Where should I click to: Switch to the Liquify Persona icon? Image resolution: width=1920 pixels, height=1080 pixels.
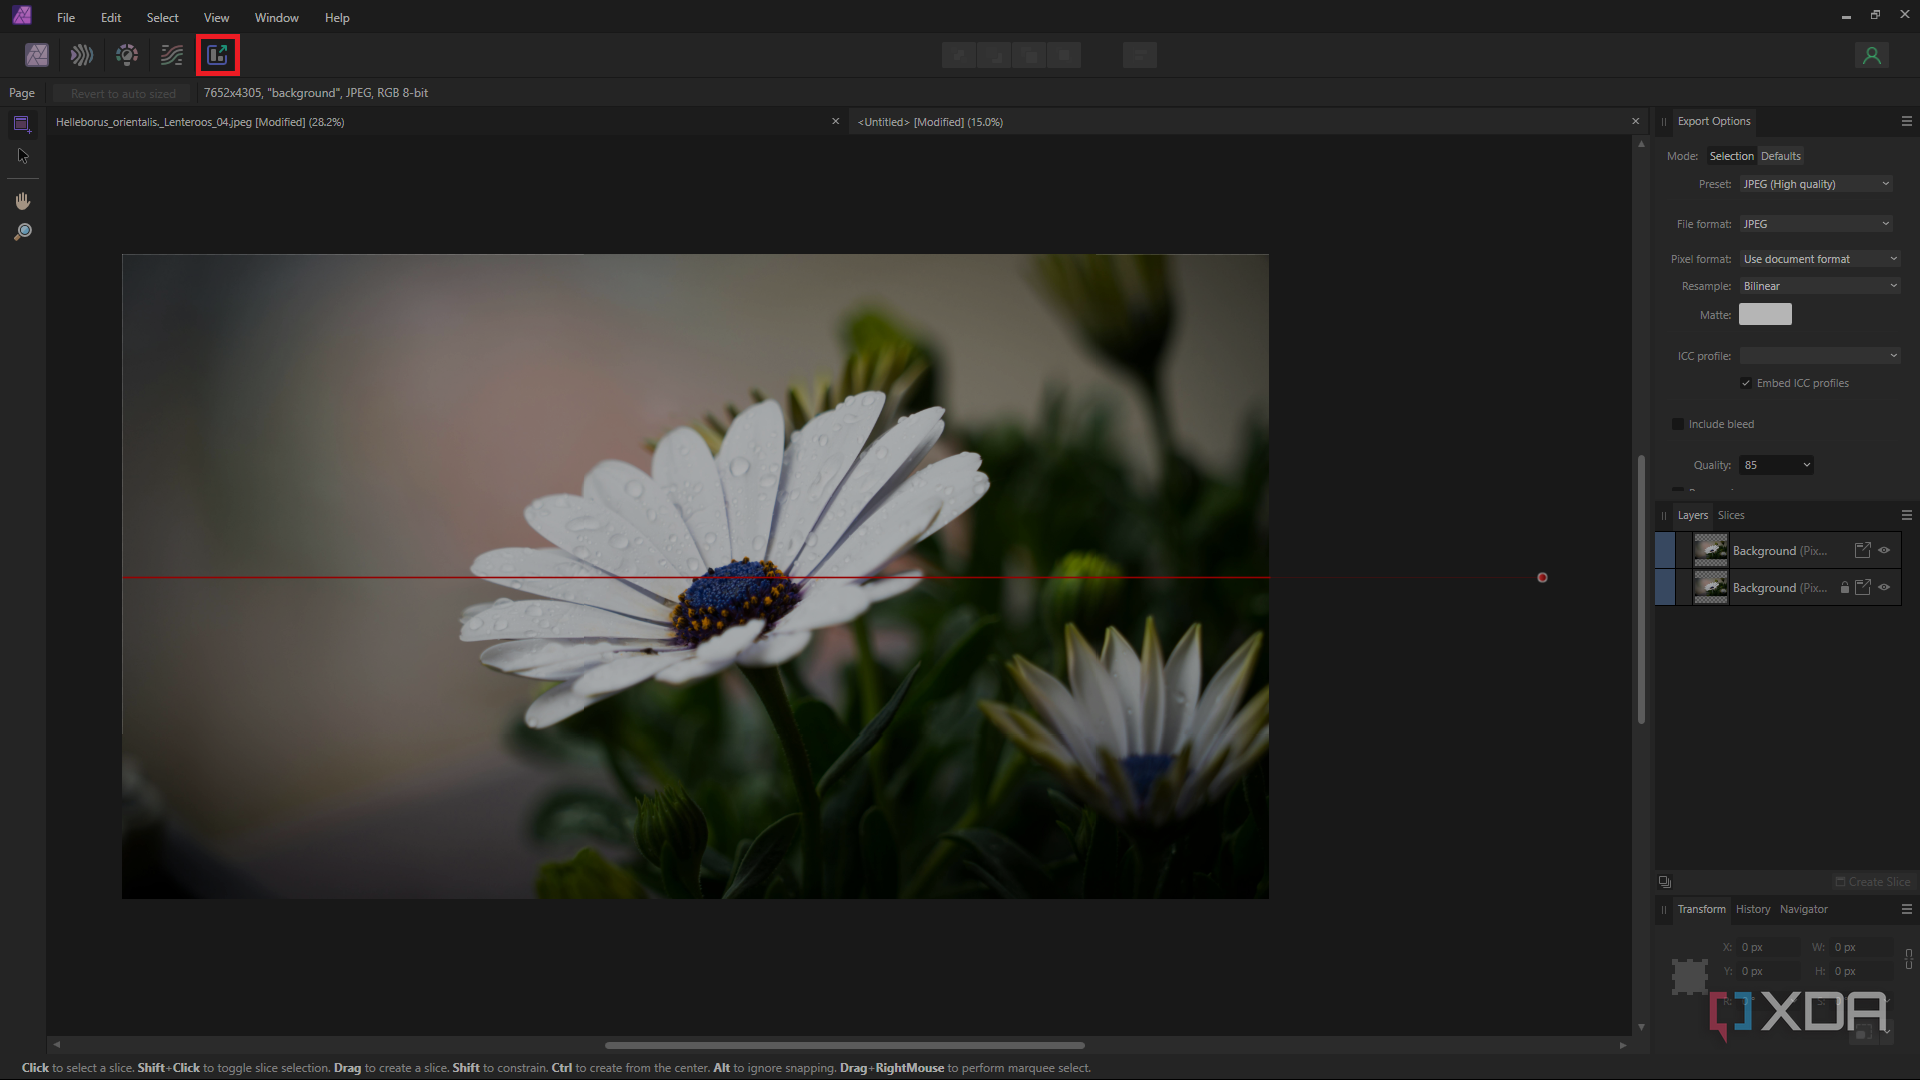82,55
